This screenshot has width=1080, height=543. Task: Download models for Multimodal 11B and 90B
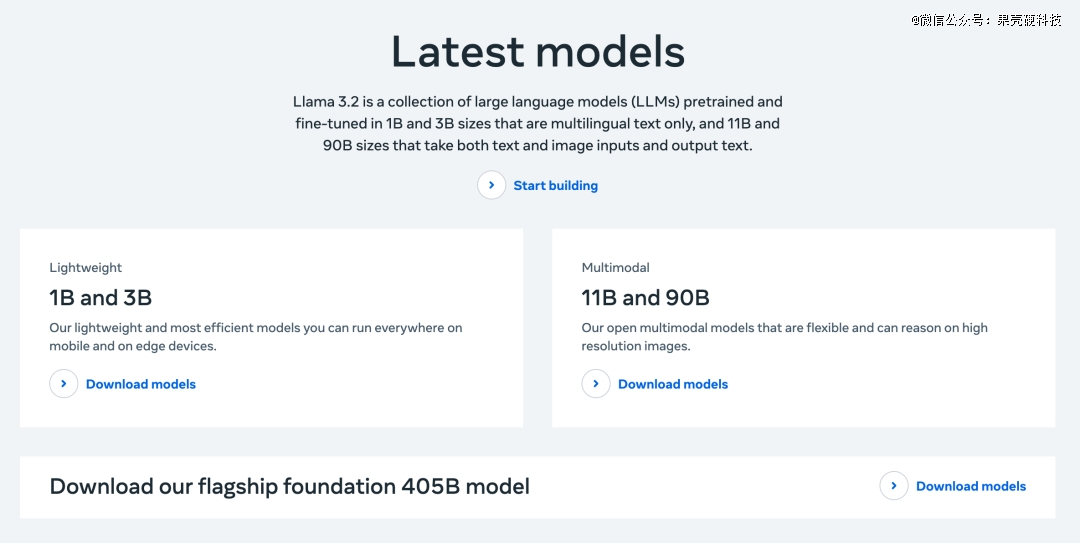click(673, 385)
